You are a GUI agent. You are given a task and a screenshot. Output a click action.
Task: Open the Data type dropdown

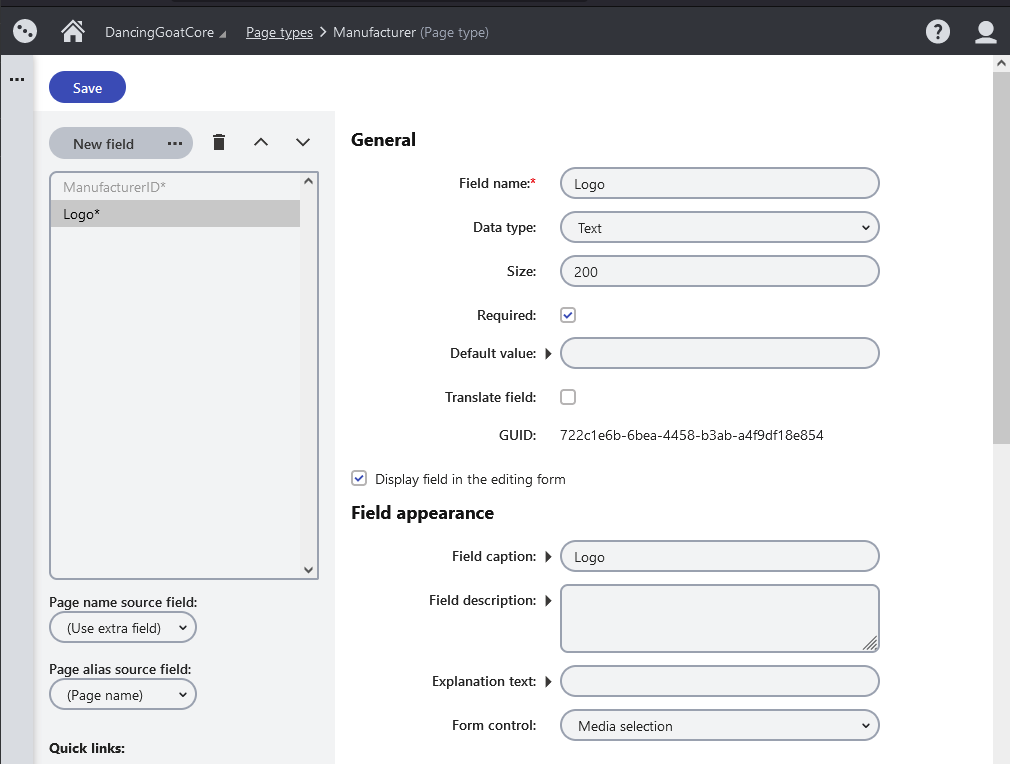pos(719,227)
